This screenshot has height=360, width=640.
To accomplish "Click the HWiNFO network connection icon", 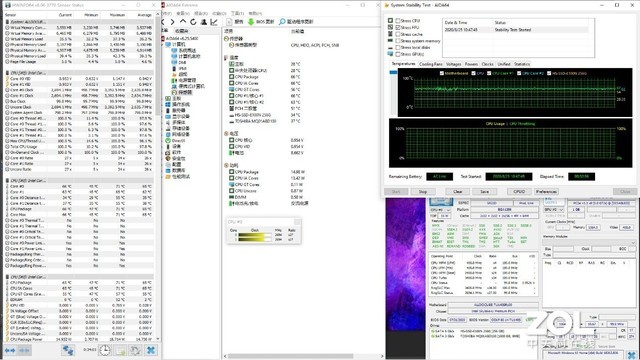I will 68,350.
